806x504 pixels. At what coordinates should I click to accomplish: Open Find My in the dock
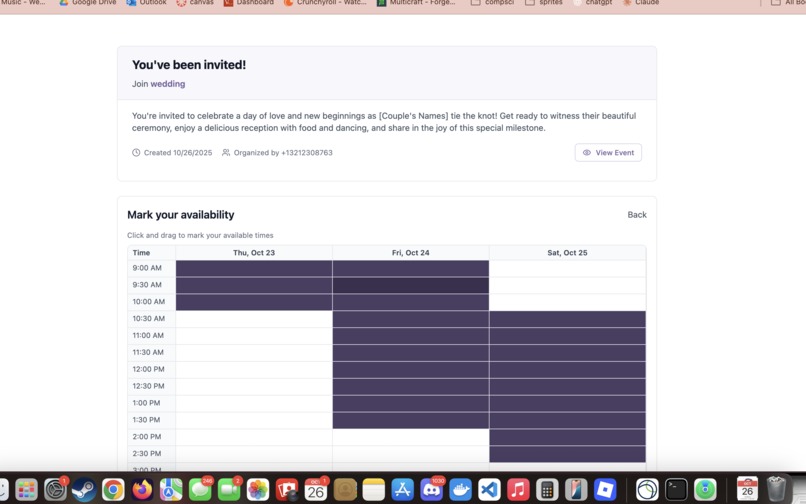click(705, 489)
